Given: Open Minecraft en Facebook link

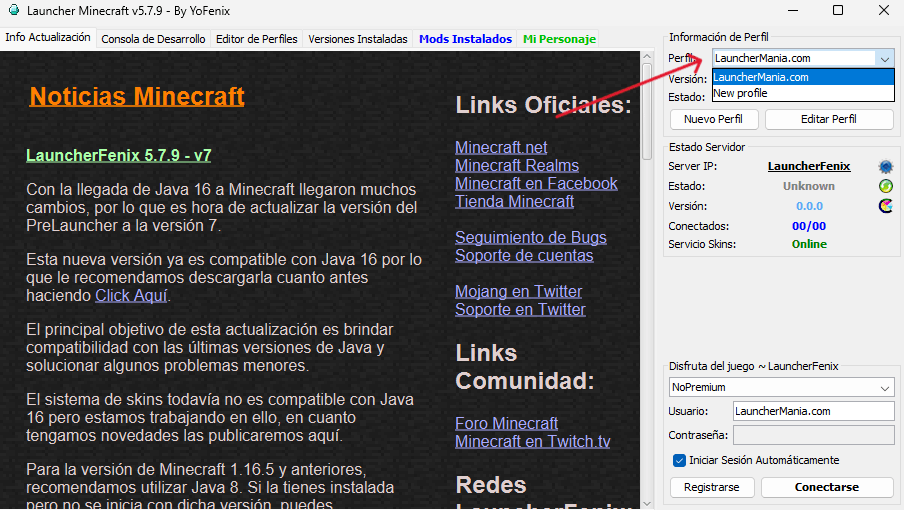Looking at the screenshot, I should point(536,183).
